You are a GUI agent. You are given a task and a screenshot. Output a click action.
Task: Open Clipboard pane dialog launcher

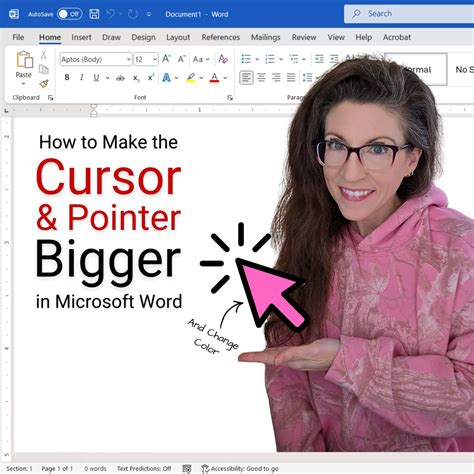click(51, 98)
